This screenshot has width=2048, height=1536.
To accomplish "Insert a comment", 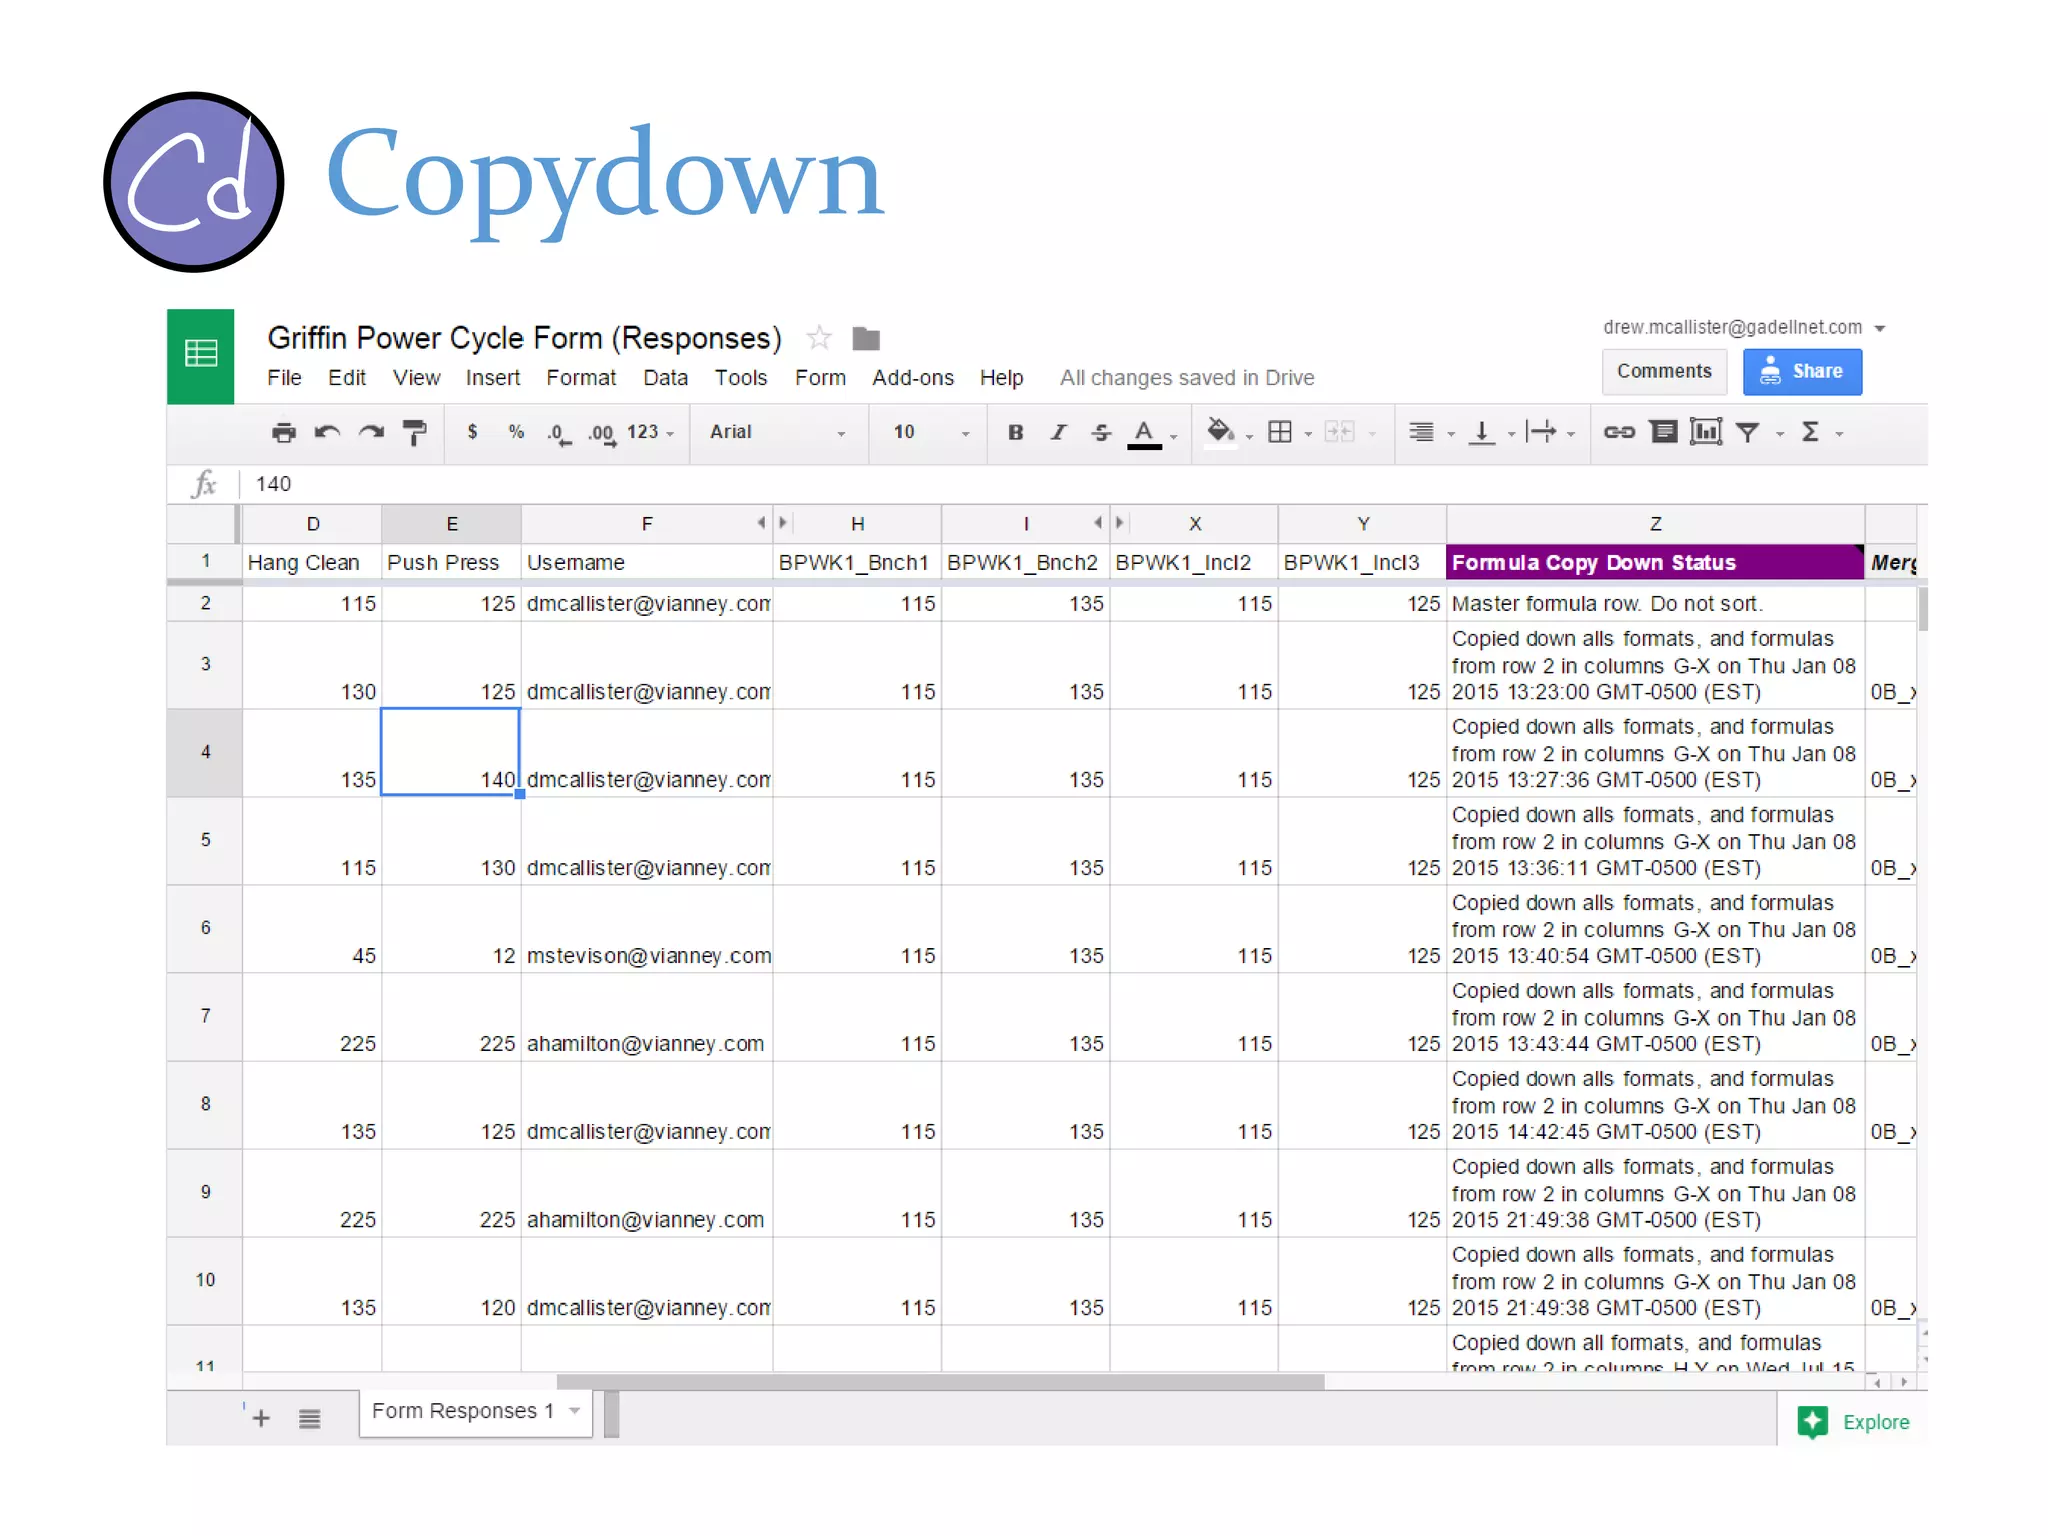I will (1663, 432).
